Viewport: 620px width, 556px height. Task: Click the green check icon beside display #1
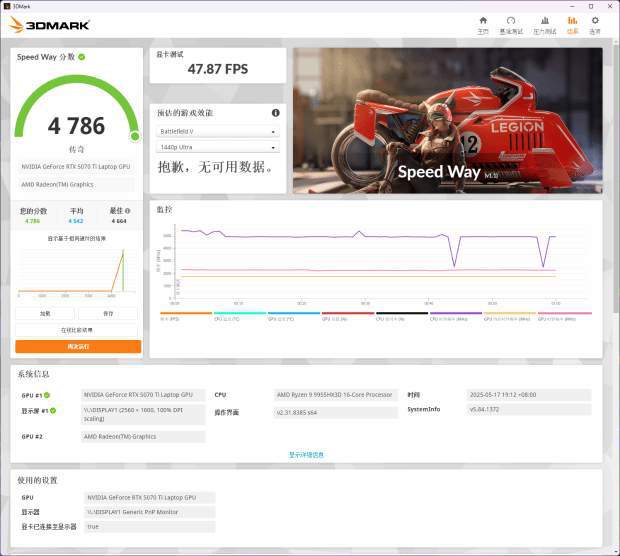(x=53, y=410)
